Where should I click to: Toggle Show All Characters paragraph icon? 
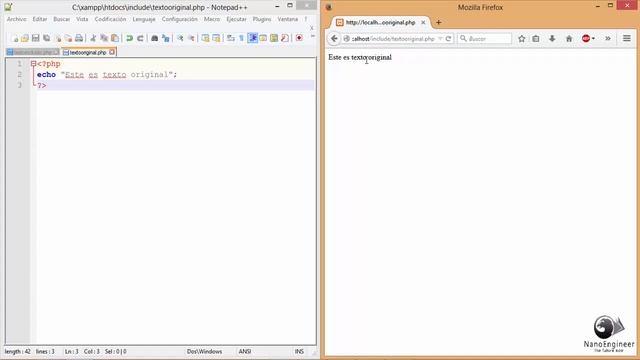pyautogui.click(x=242, y=38)
